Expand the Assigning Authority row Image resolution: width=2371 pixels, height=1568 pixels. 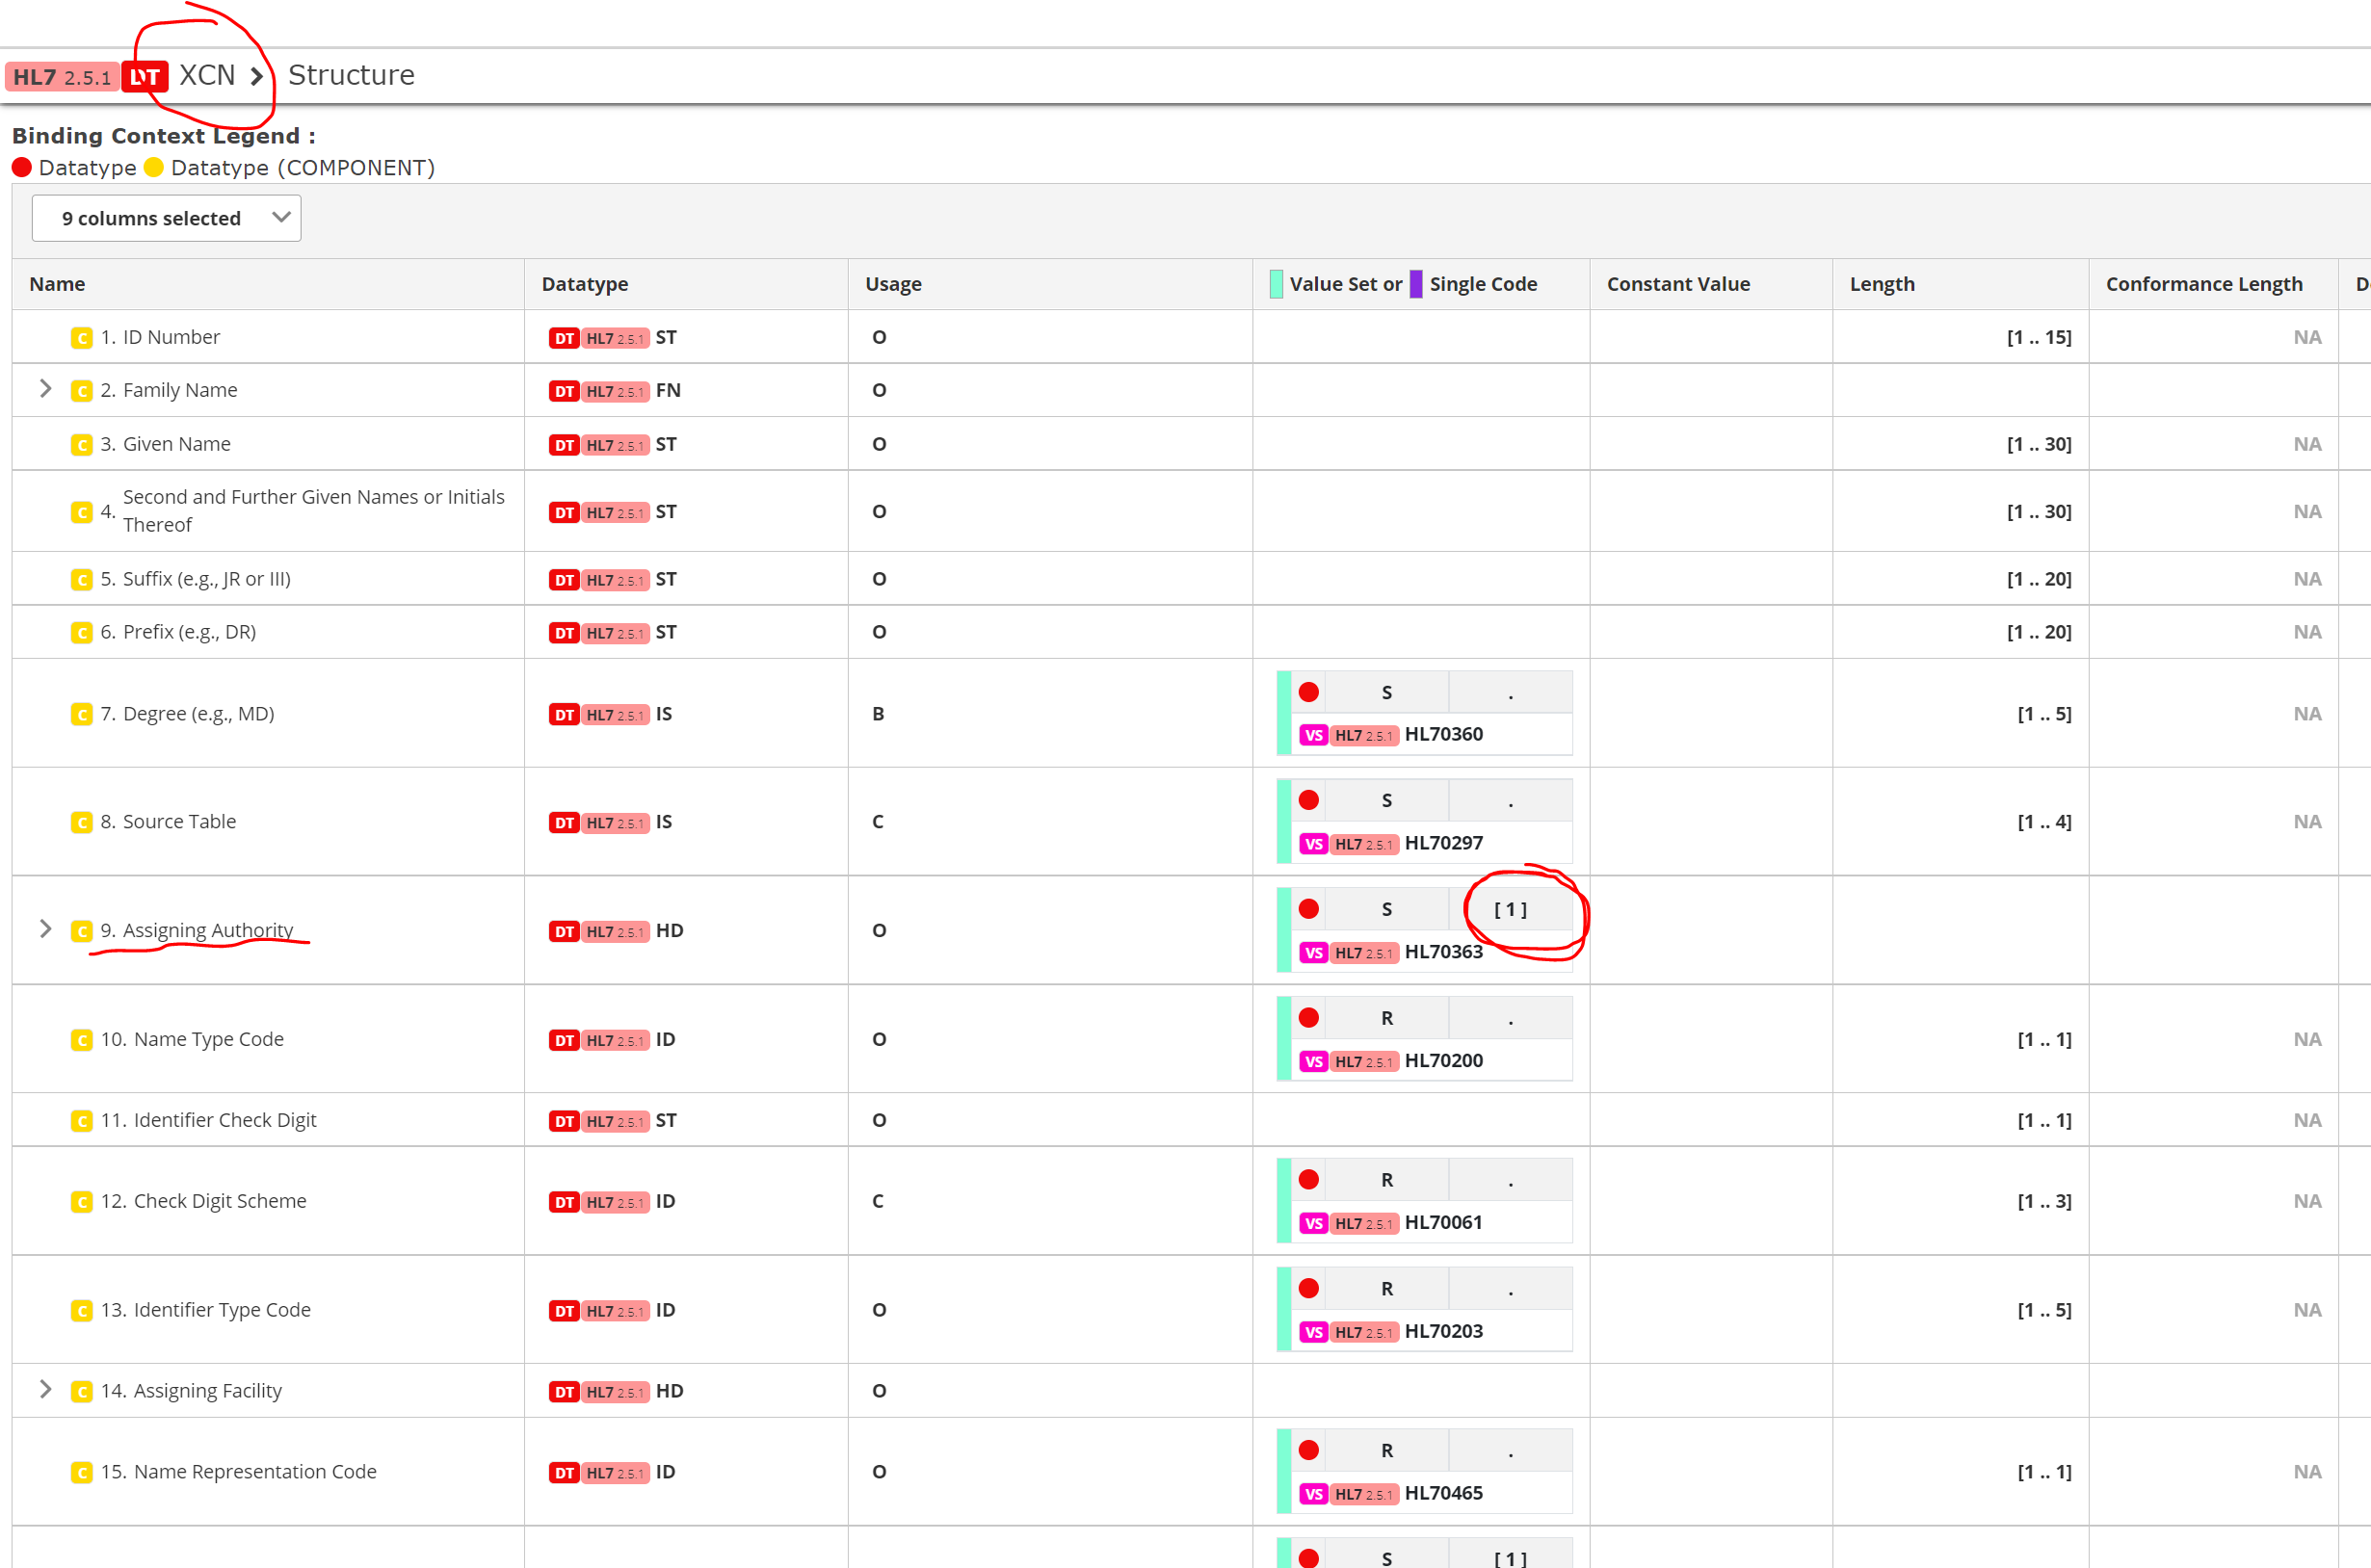(44, 929)
